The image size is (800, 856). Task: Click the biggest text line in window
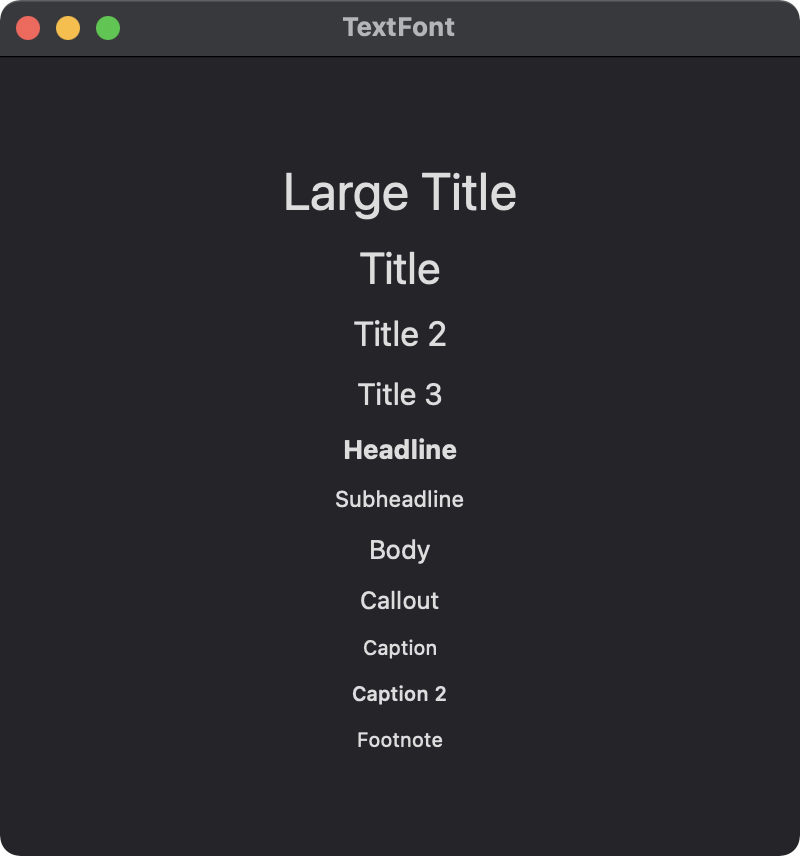[x=400, y=192]
